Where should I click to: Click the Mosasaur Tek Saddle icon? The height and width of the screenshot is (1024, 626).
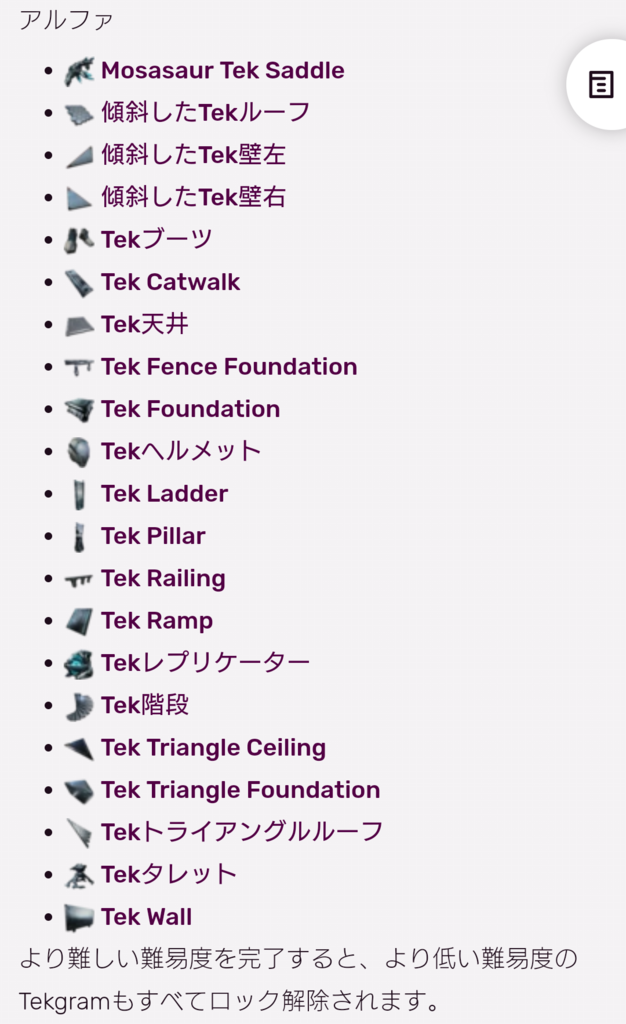79,71
